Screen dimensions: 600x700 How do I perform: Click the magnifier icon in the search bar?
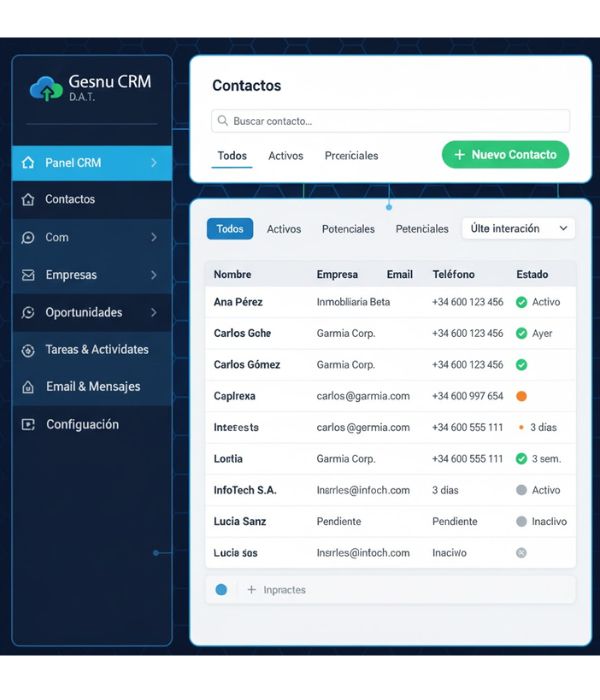coord(223,121)
